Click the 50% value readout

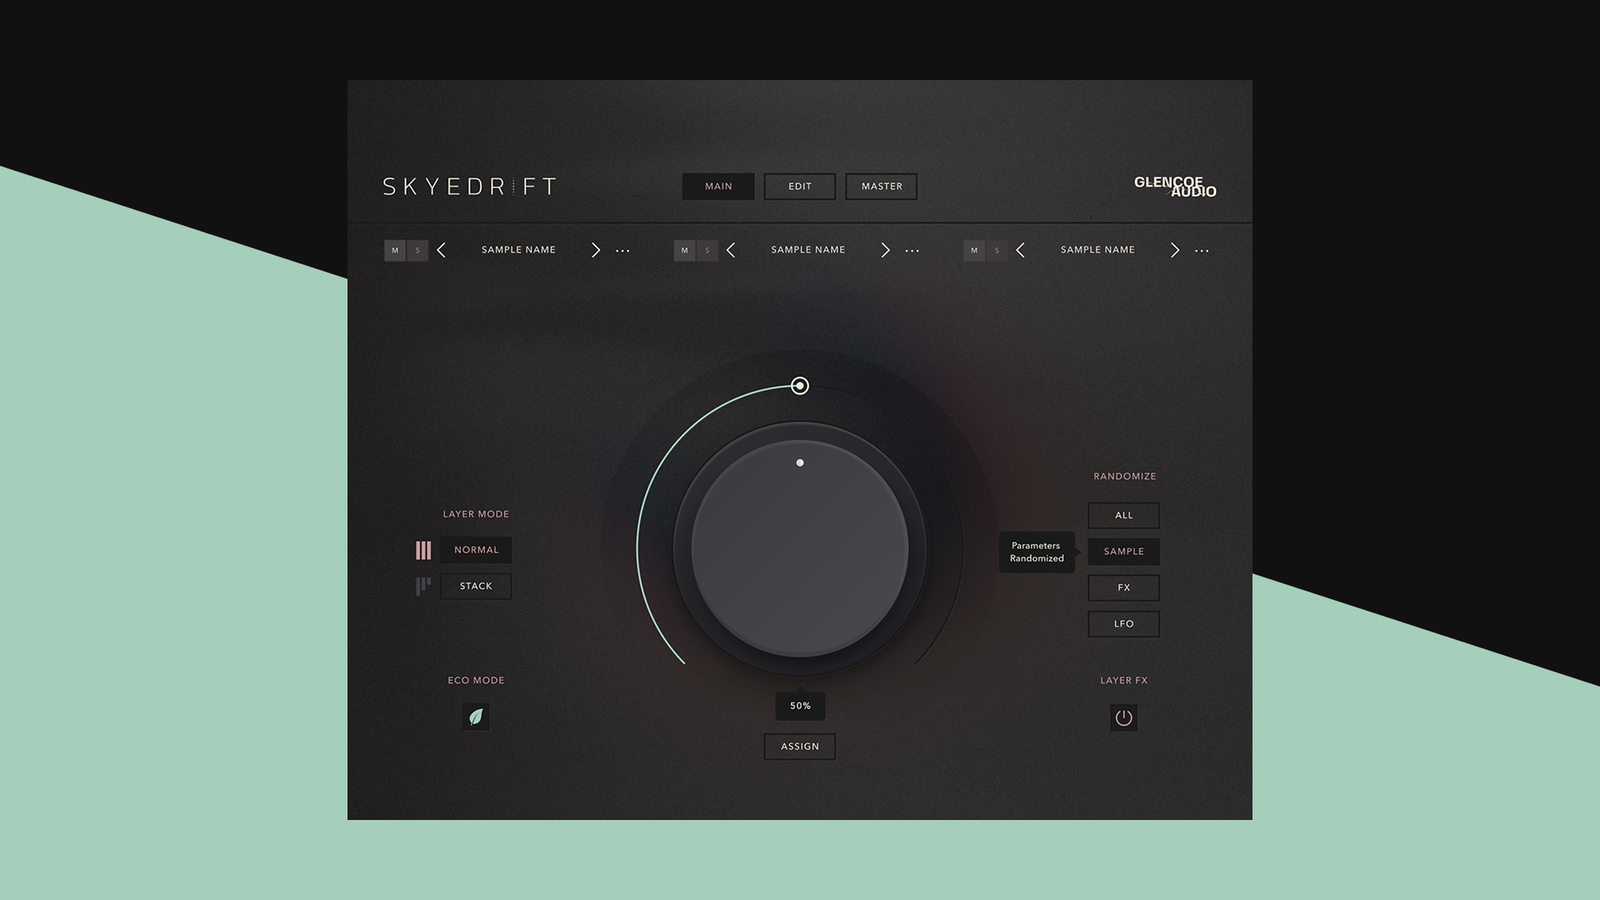coord(800,706)
